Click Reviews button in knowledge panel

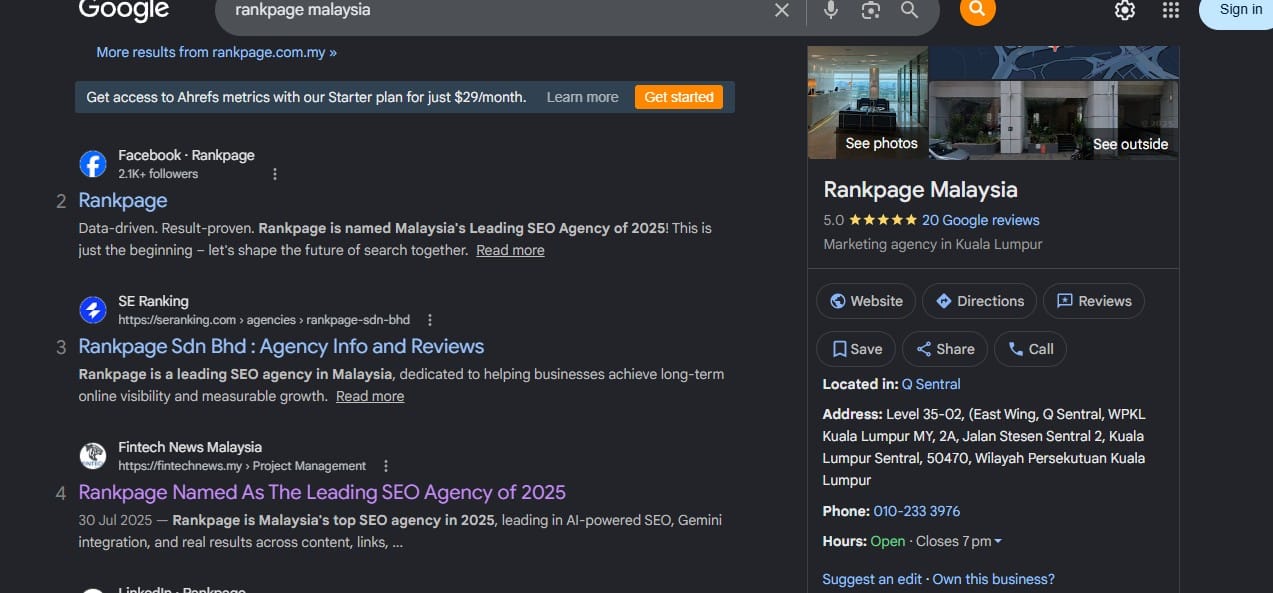tap(1094, 301)
